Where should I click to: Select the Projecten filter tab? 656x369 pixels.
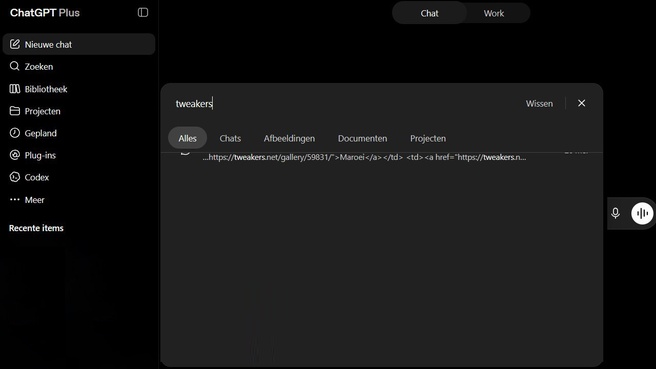(x=428, y=138)
